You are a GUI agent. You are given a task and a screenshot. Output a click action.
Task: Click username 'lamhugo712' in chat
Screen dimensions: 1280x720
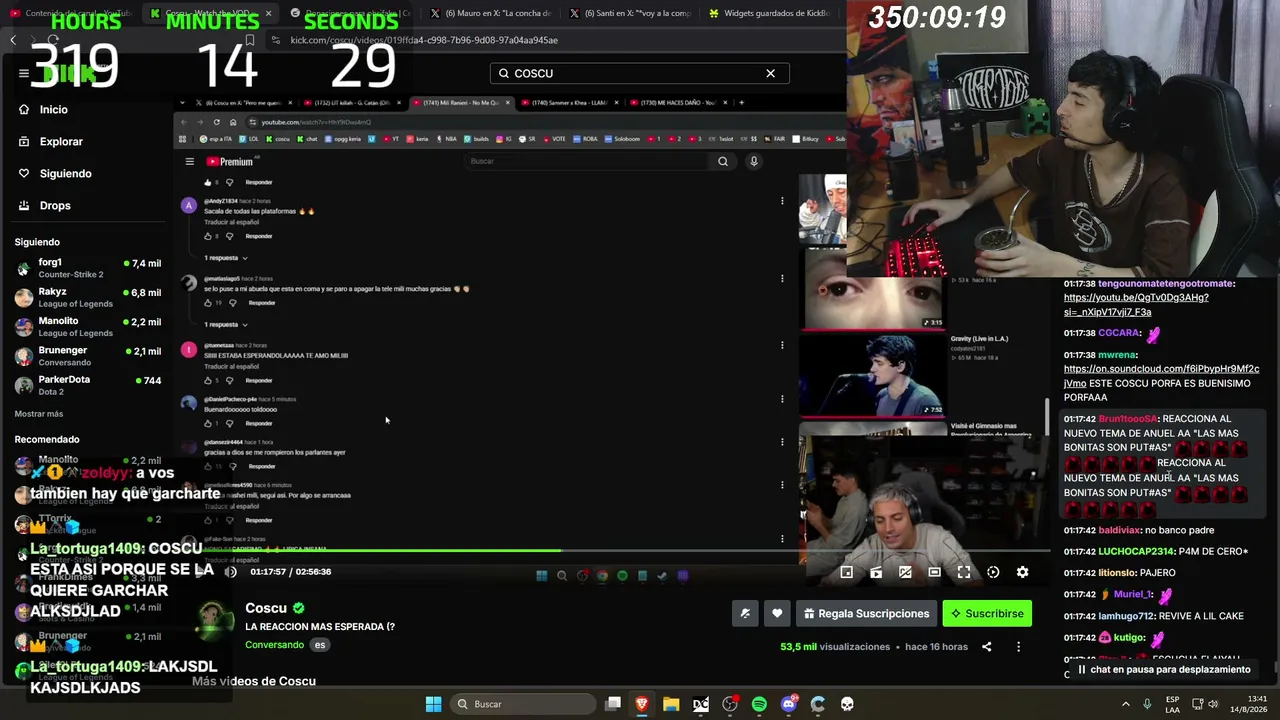1126,616
